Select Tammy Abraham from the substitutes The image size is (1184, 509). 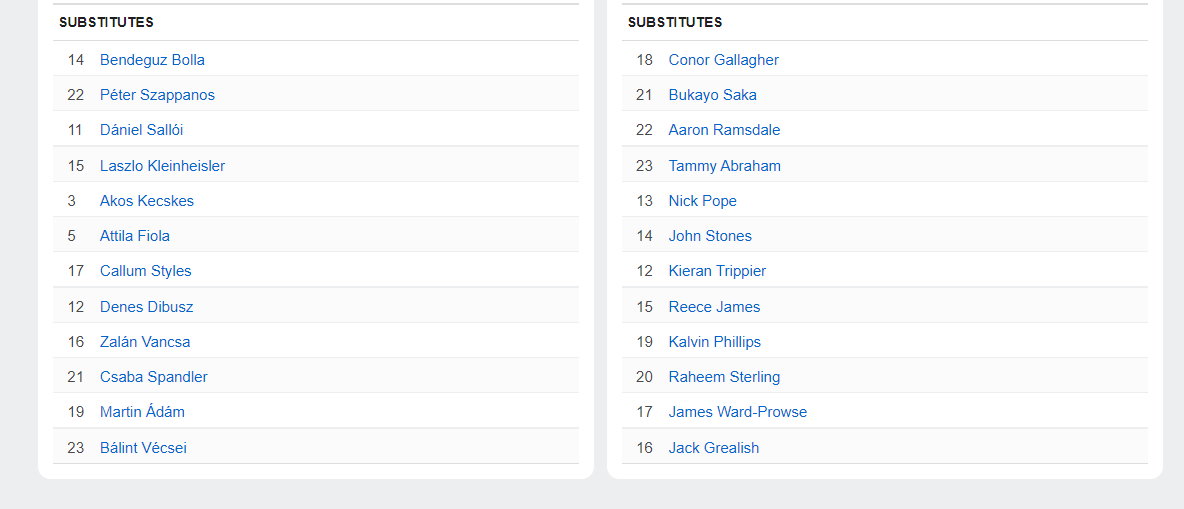coord(724,166)
